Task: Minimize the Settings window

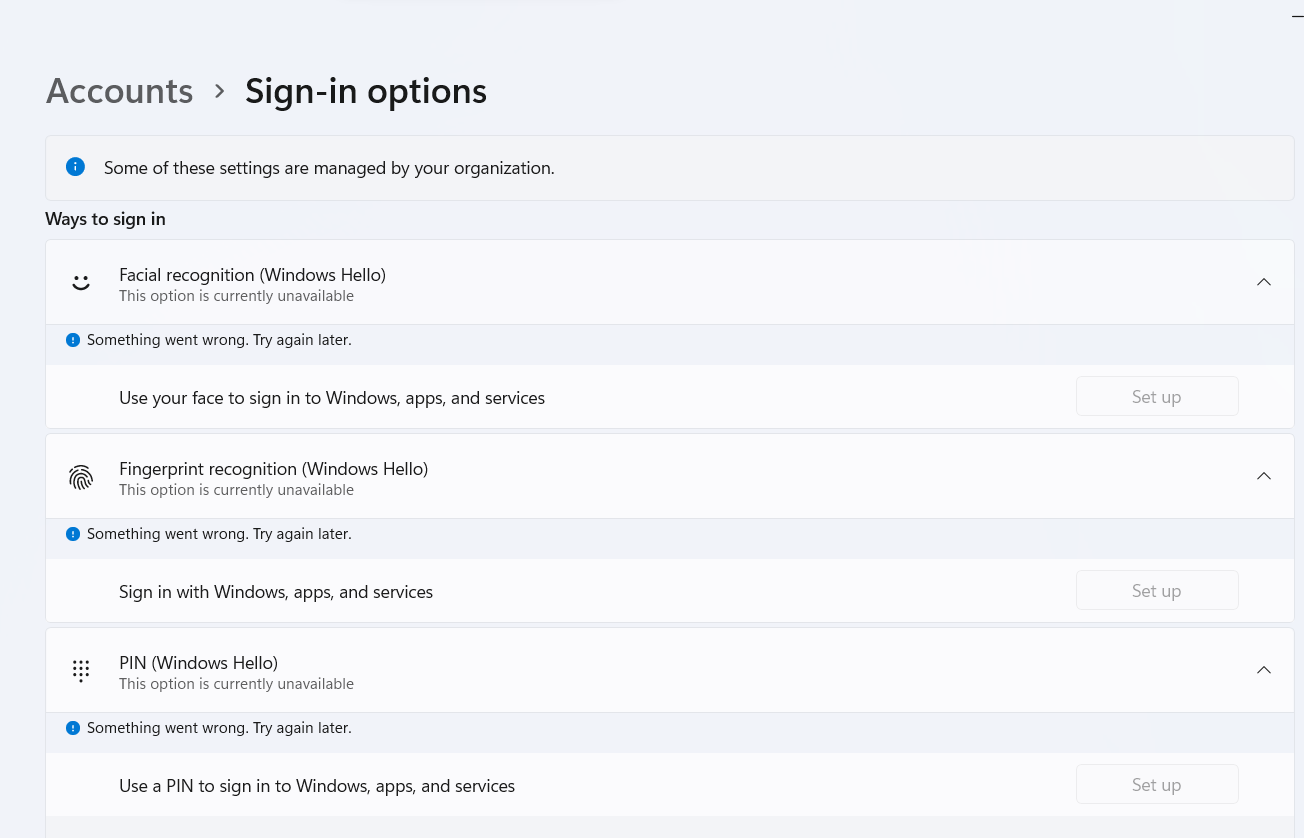Action: pyautogui.click(x=1297, y=15)
